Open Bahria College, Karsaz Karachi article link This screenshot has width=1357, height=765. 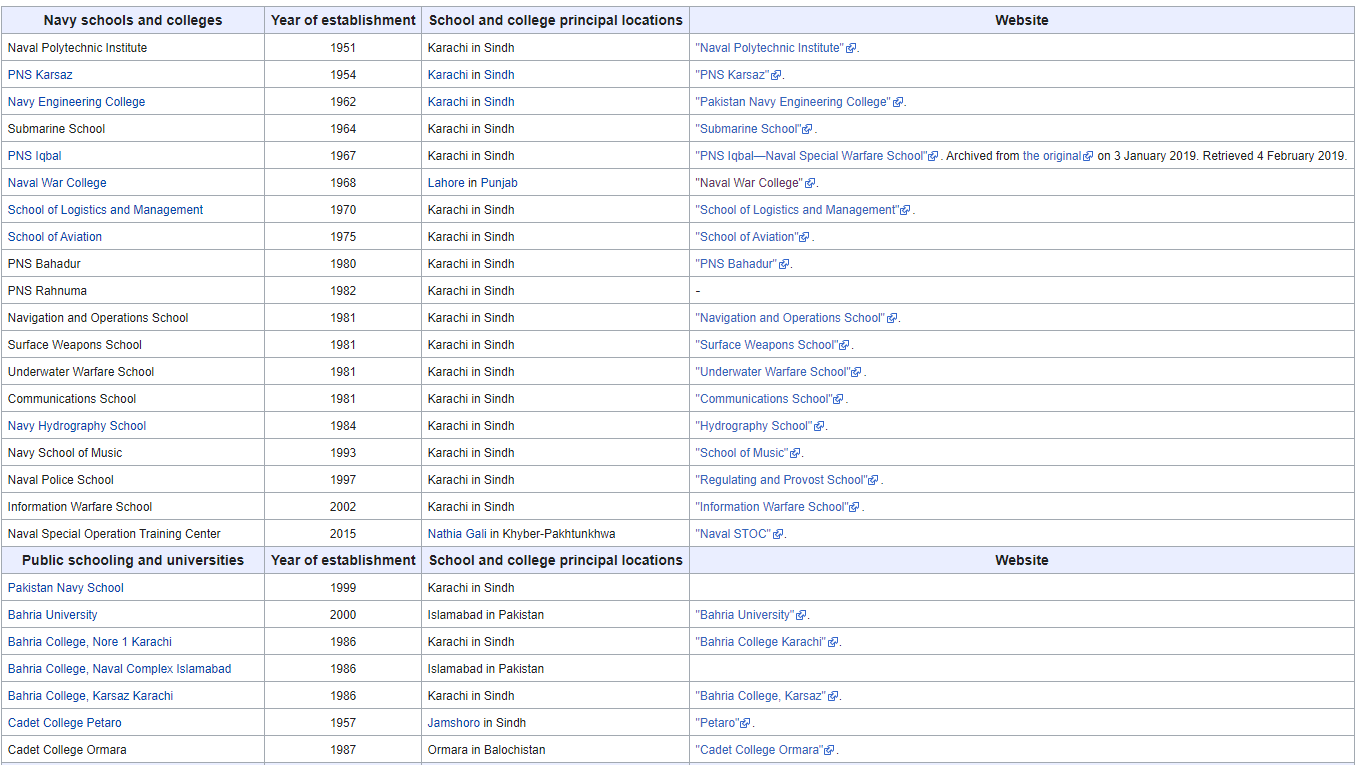click(x=90, y=696)
